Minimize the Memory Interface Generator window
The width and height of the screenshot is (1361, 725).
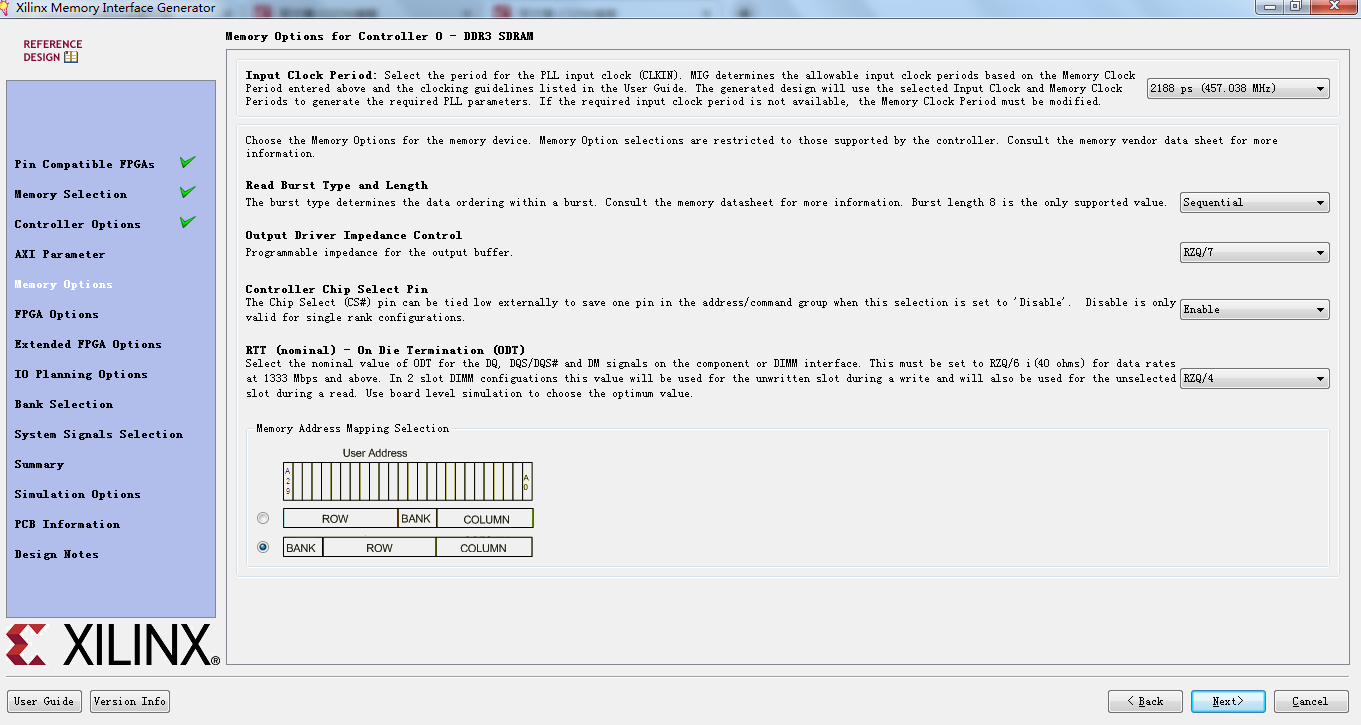pyautogui.click(x=1271, y=6)
